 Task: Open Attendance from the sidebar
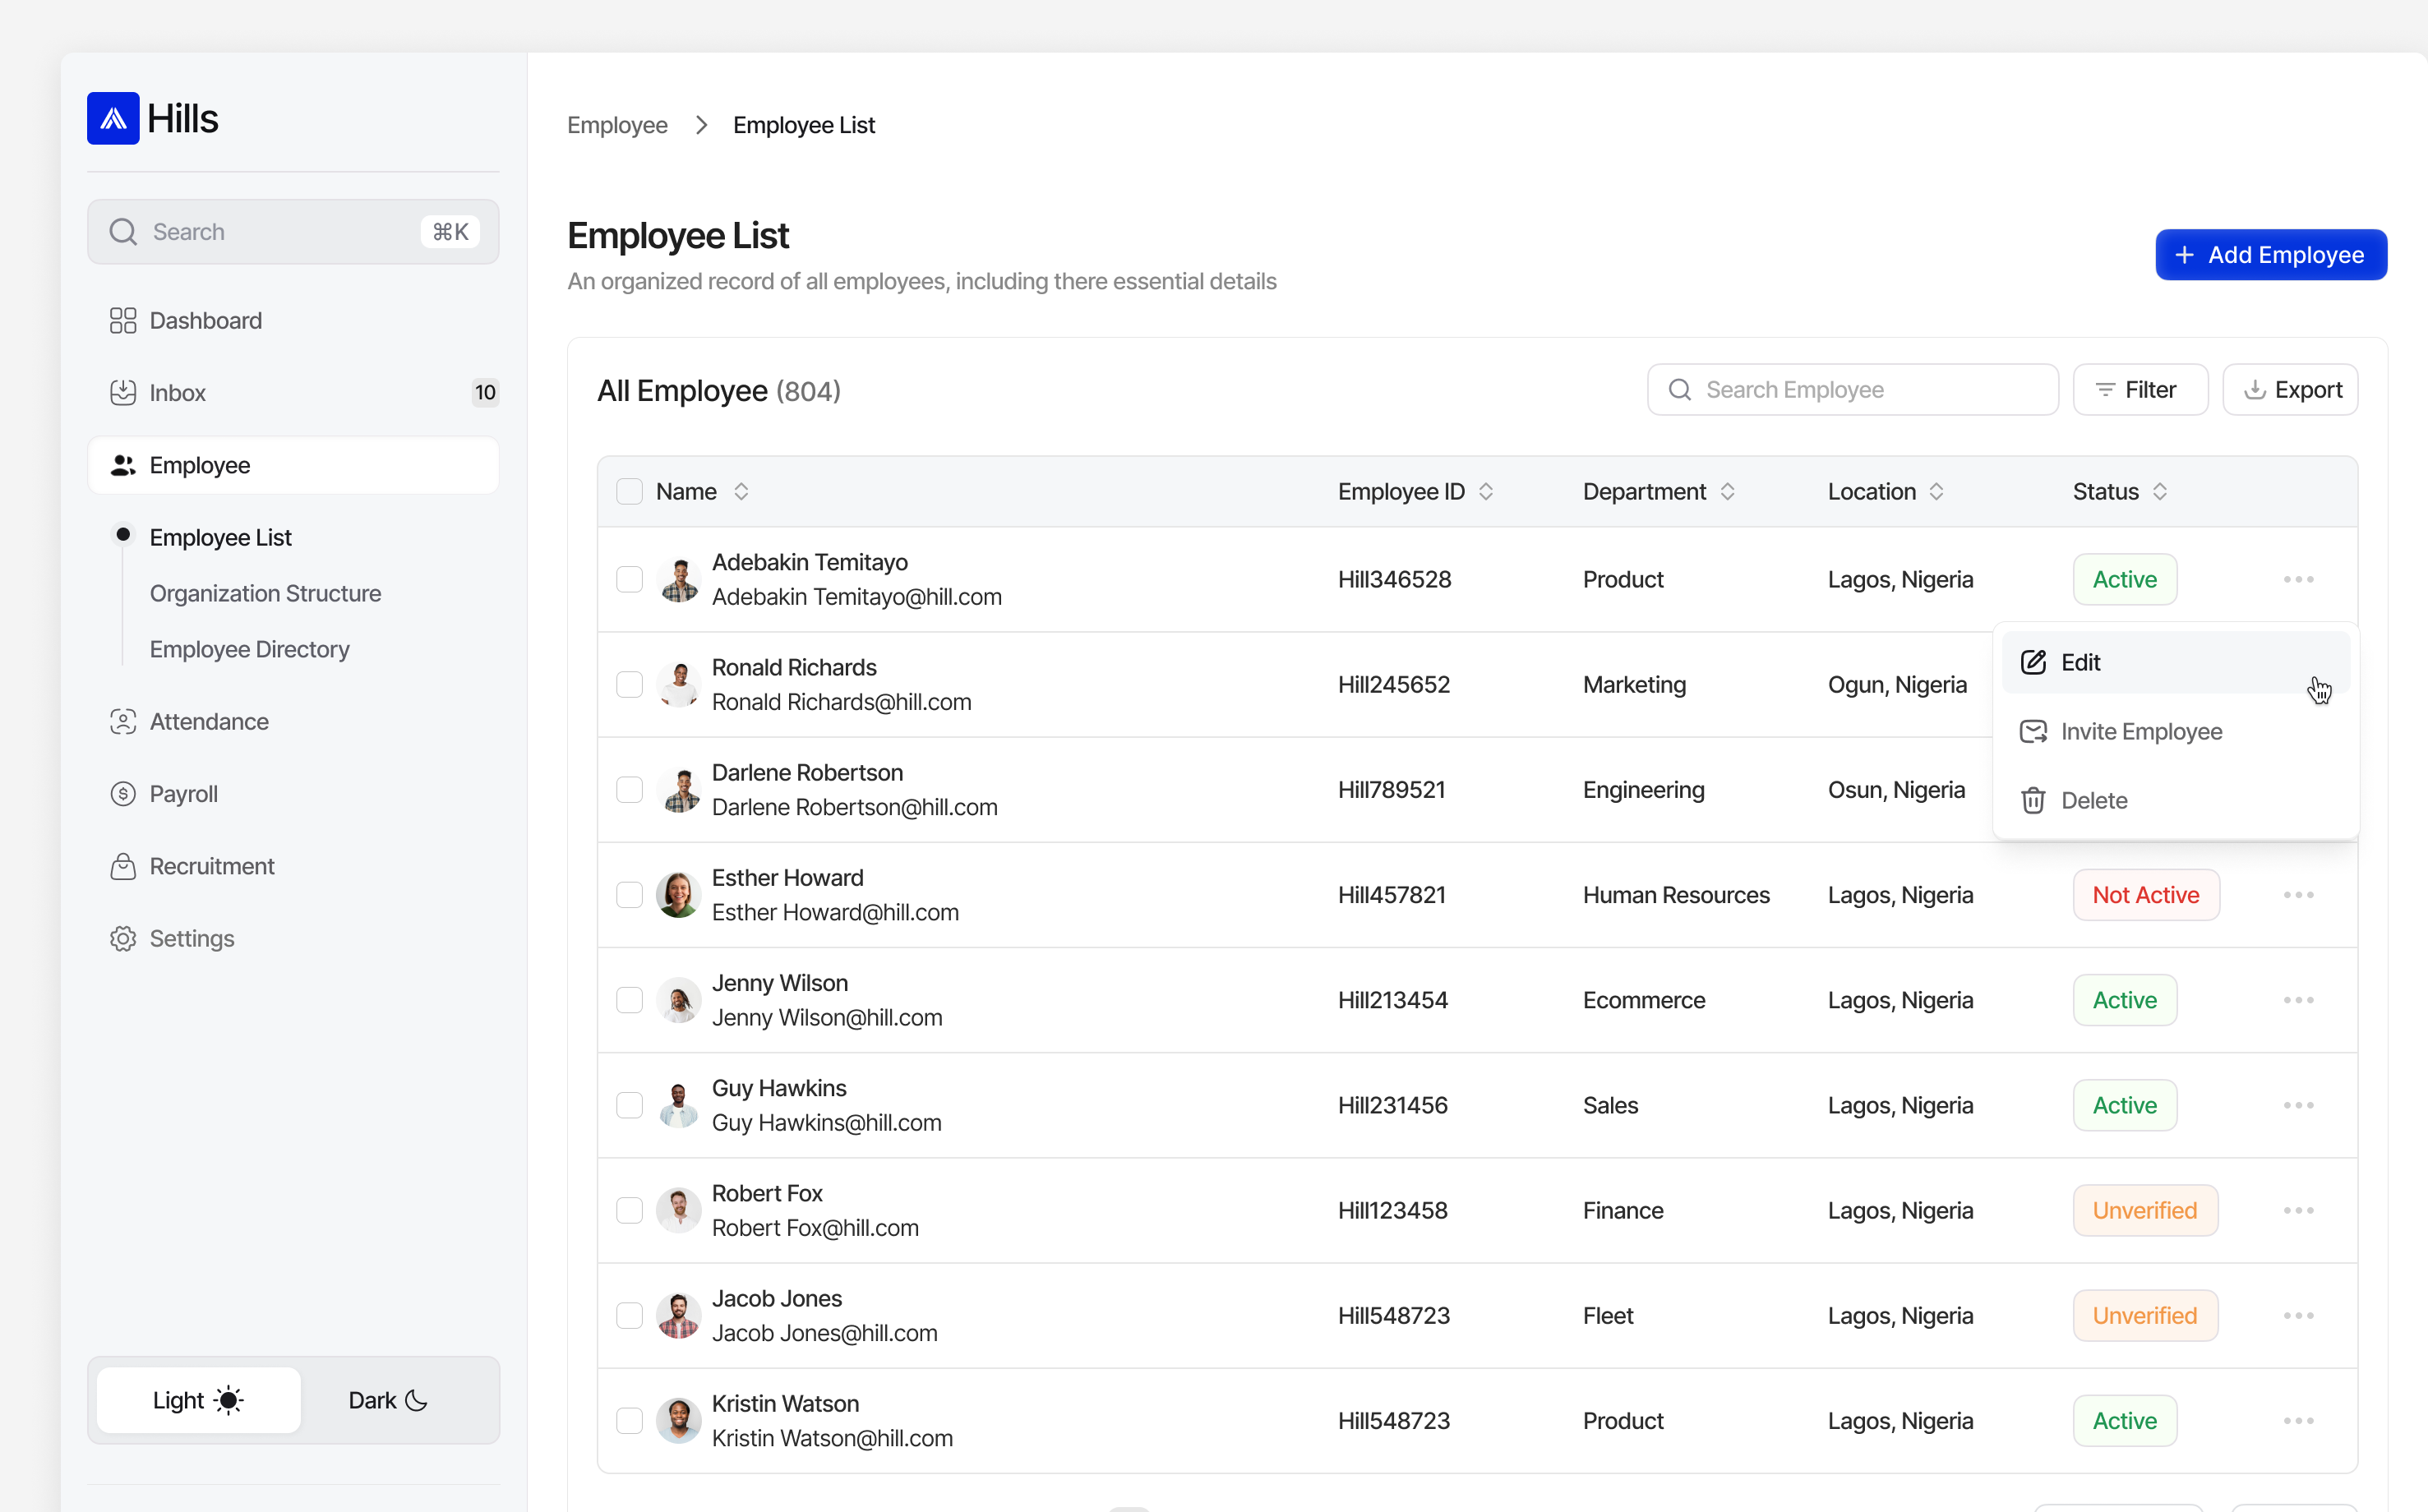[209, 721]
